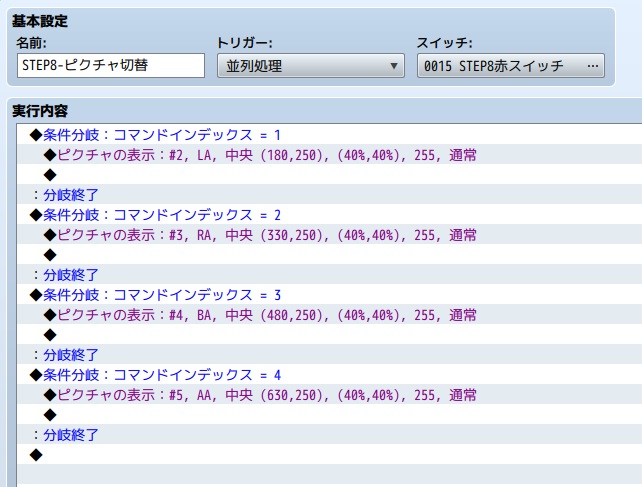Select the empty line under ピクチャの表示 #5

coord(330,415)
